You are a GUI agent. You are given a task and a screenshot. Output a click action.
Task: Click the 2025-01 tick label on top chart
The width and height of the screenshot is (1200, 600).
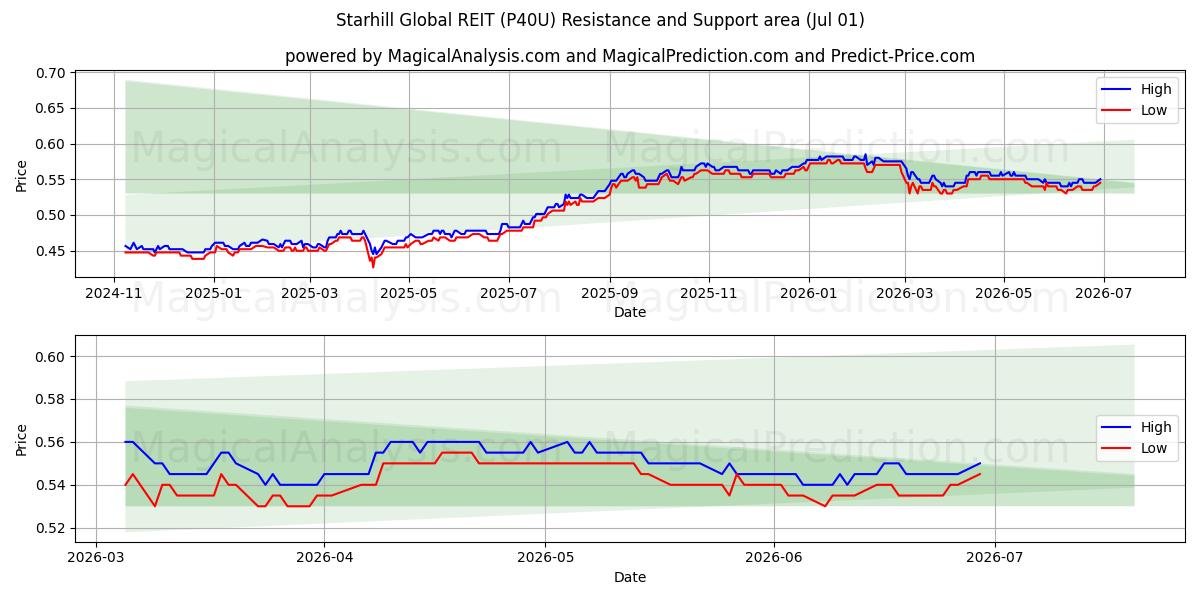click(x=213, y=293)
